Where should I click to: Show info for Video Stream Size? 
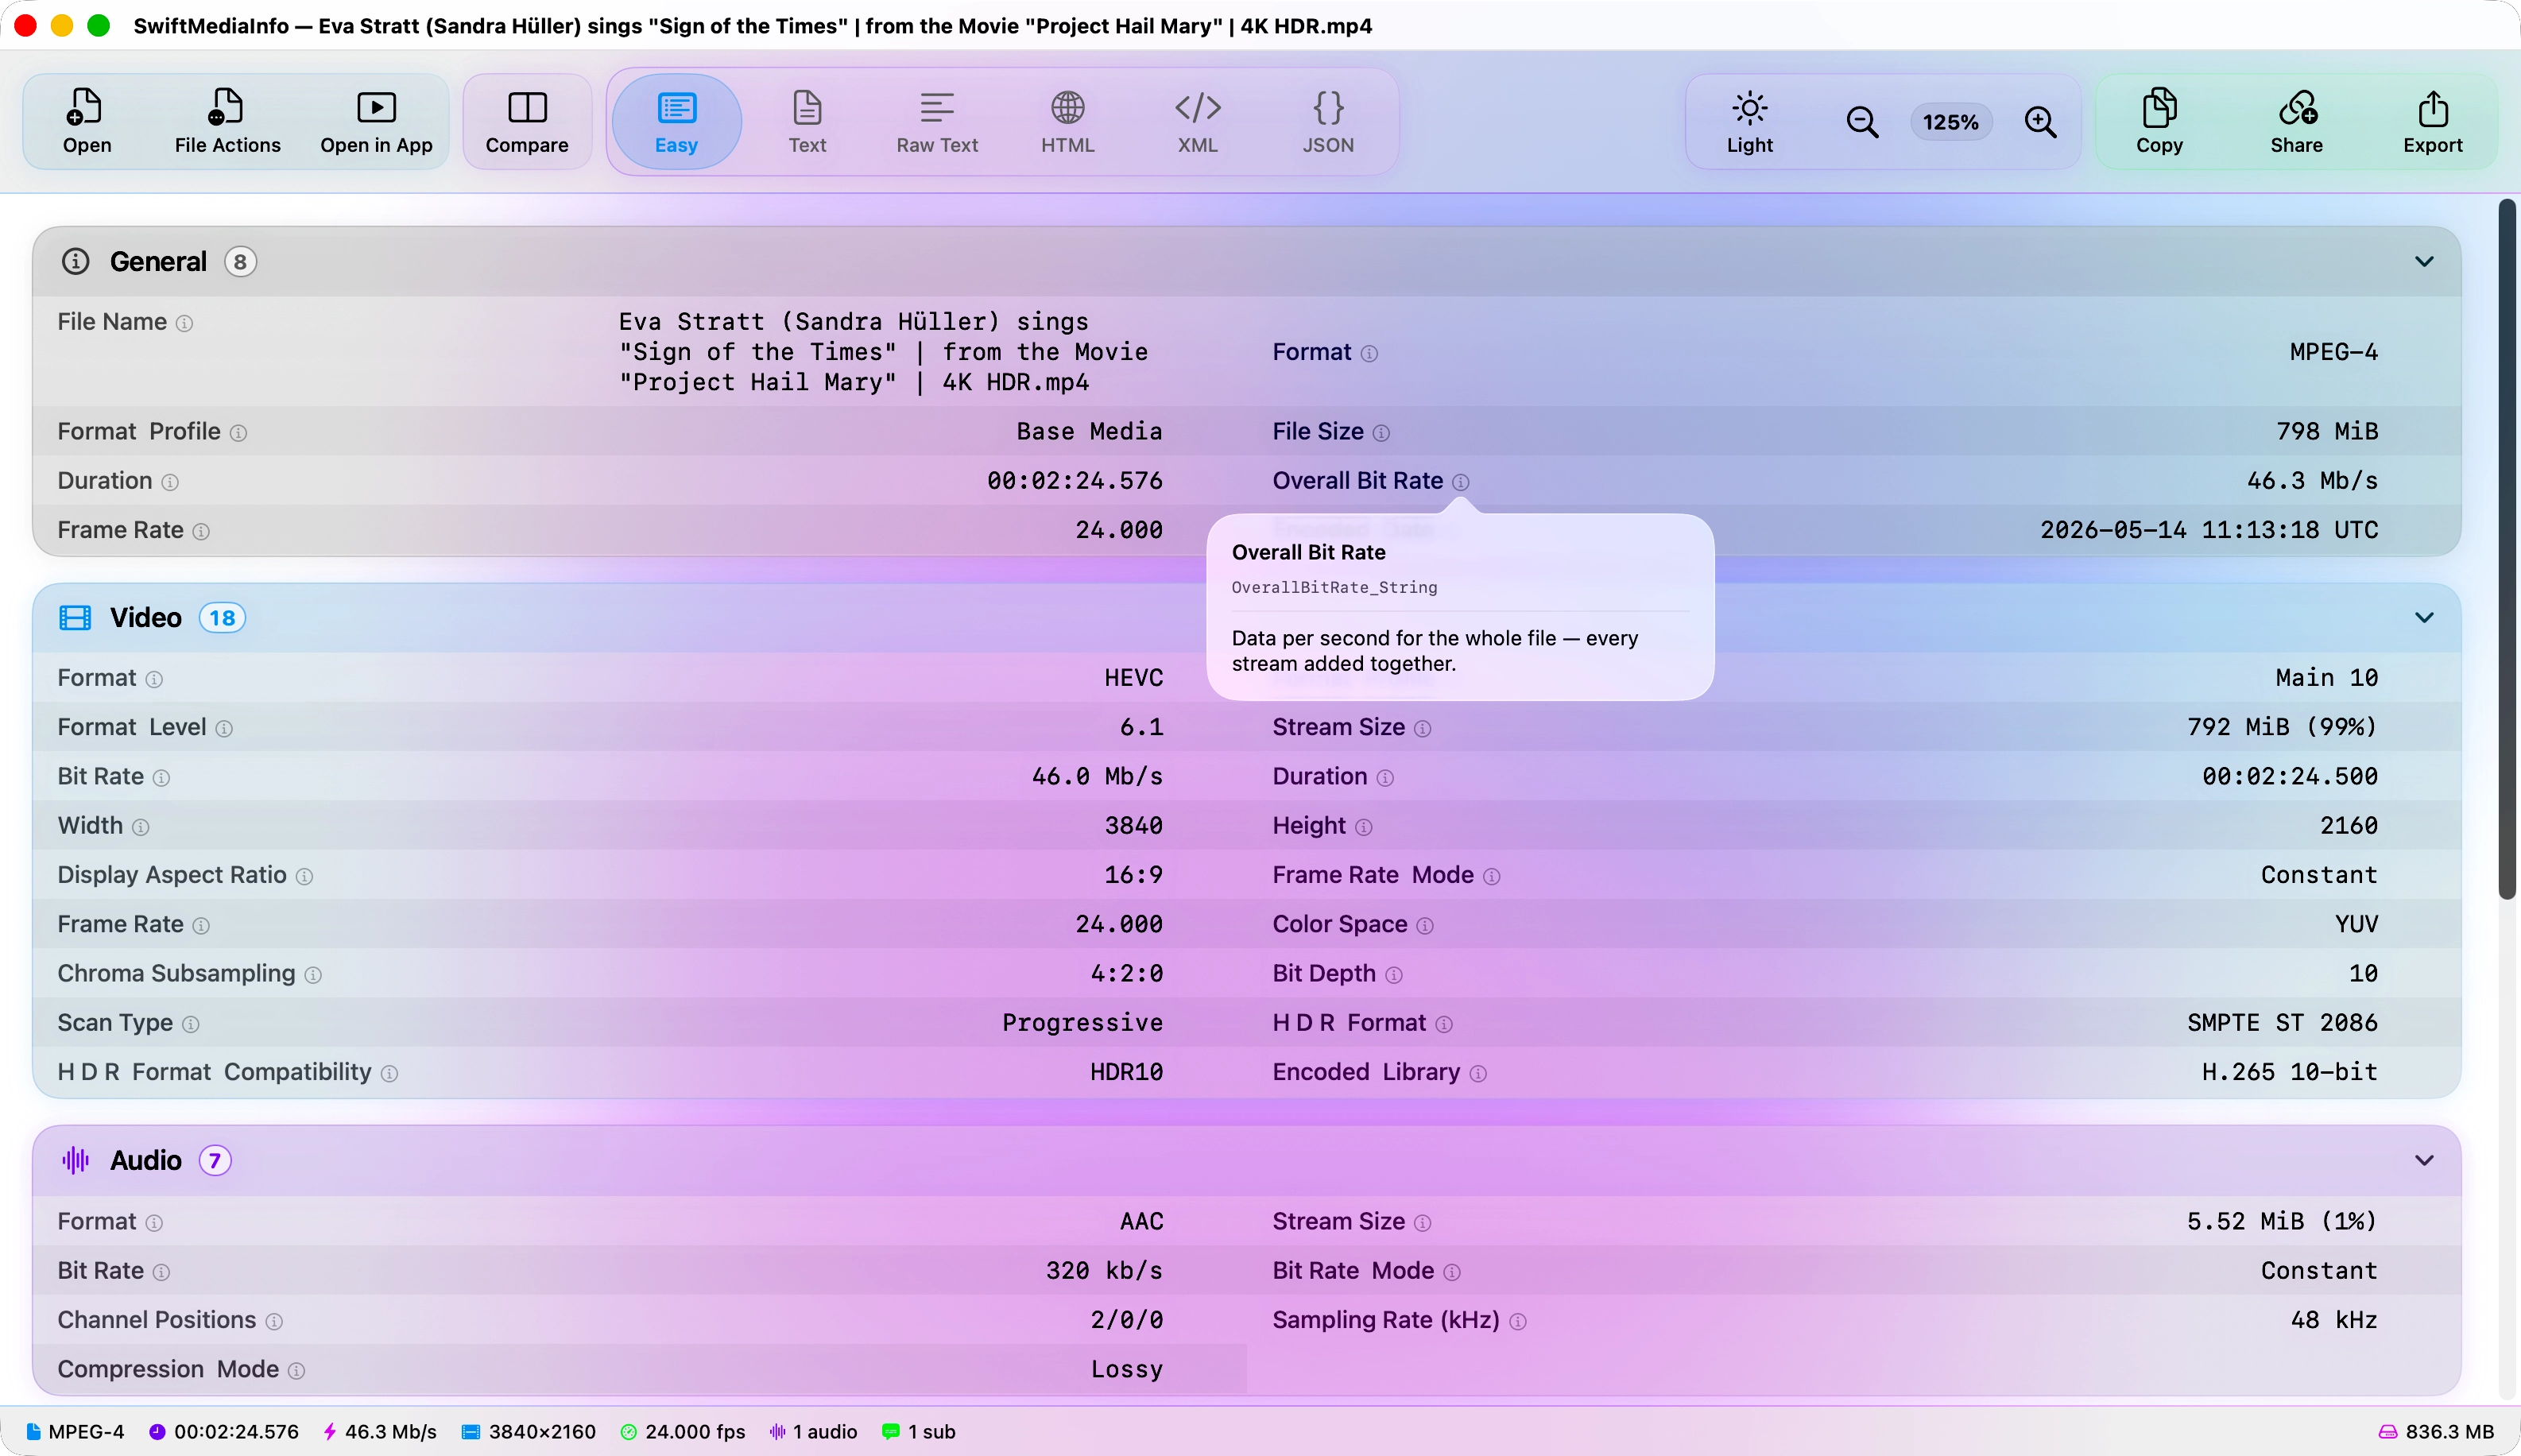[1422, 728]
